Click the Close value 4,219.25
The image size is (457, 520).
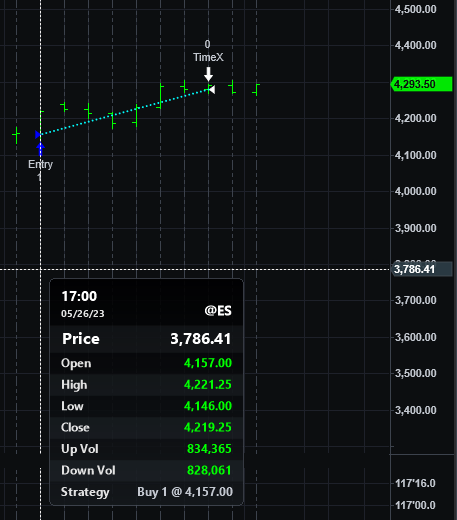[x=208, y=427]
